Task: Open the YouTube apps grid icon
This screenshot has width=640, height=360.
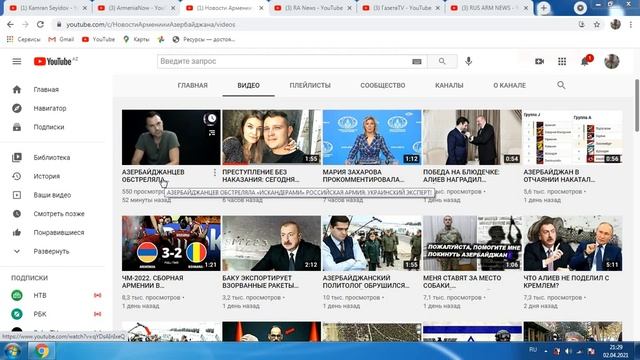Action: tap(562, 61)
